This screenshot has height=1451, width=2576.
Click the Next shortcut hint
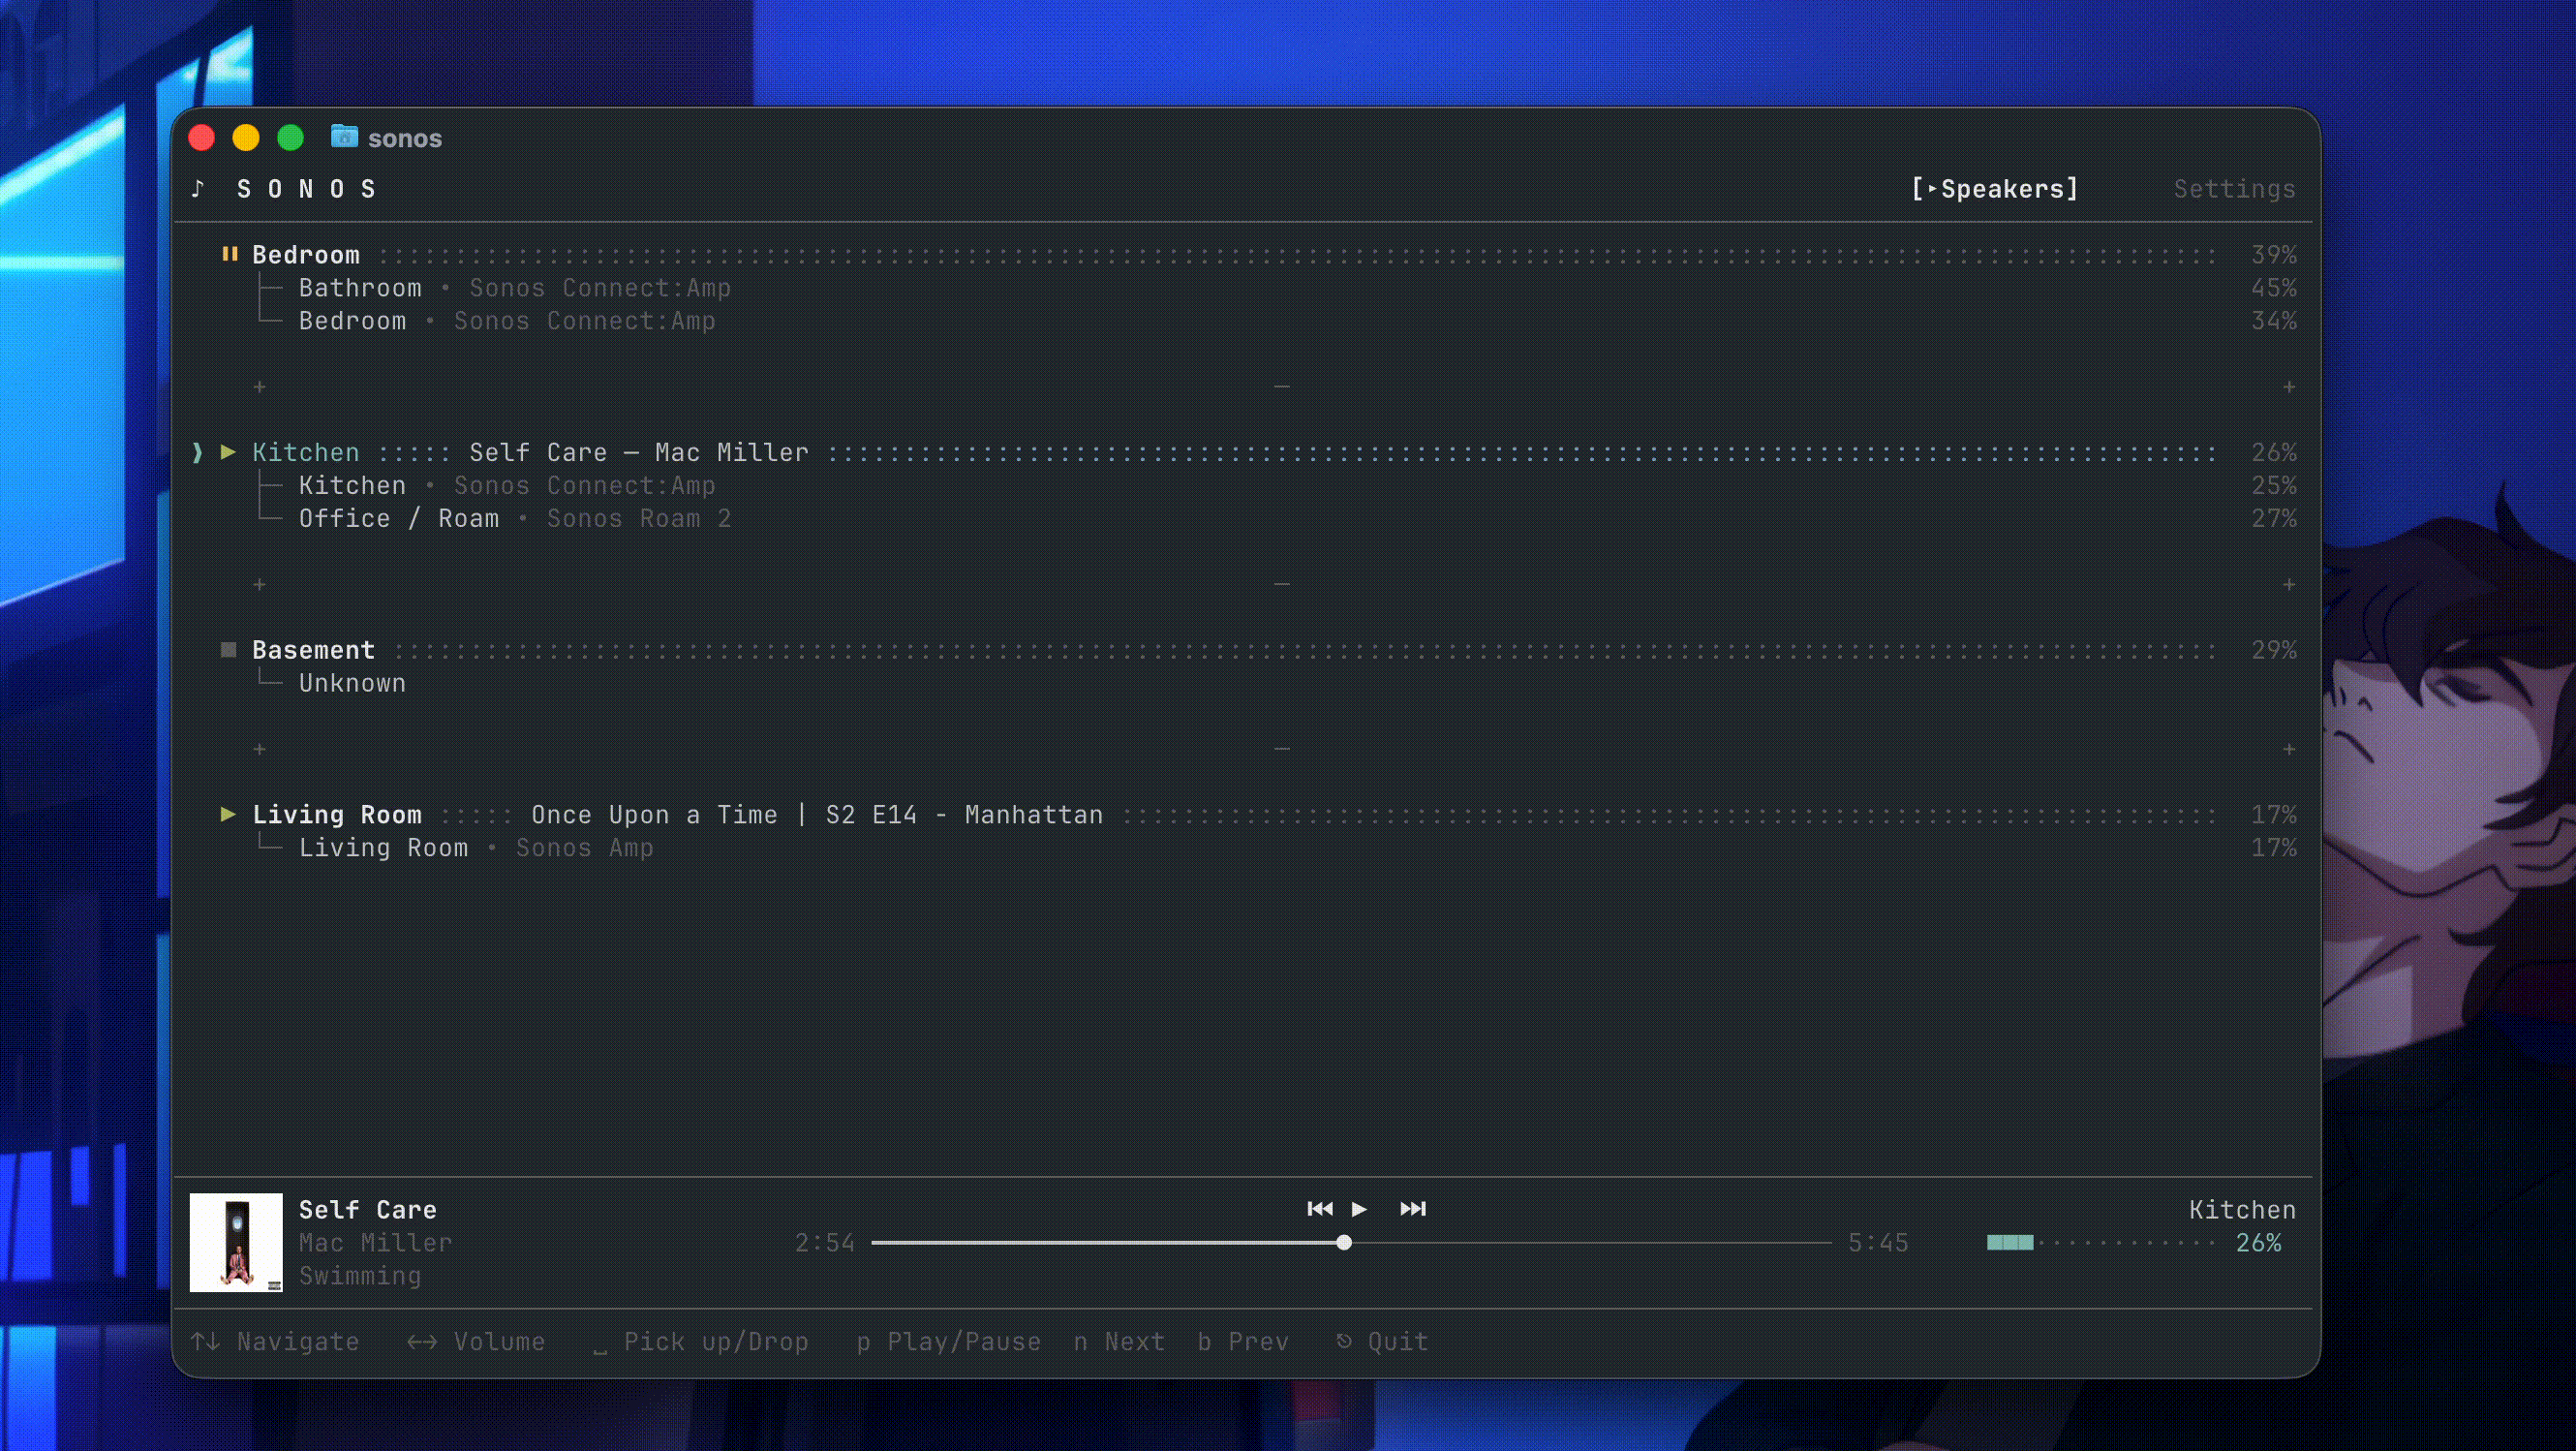[1119, 1342]
